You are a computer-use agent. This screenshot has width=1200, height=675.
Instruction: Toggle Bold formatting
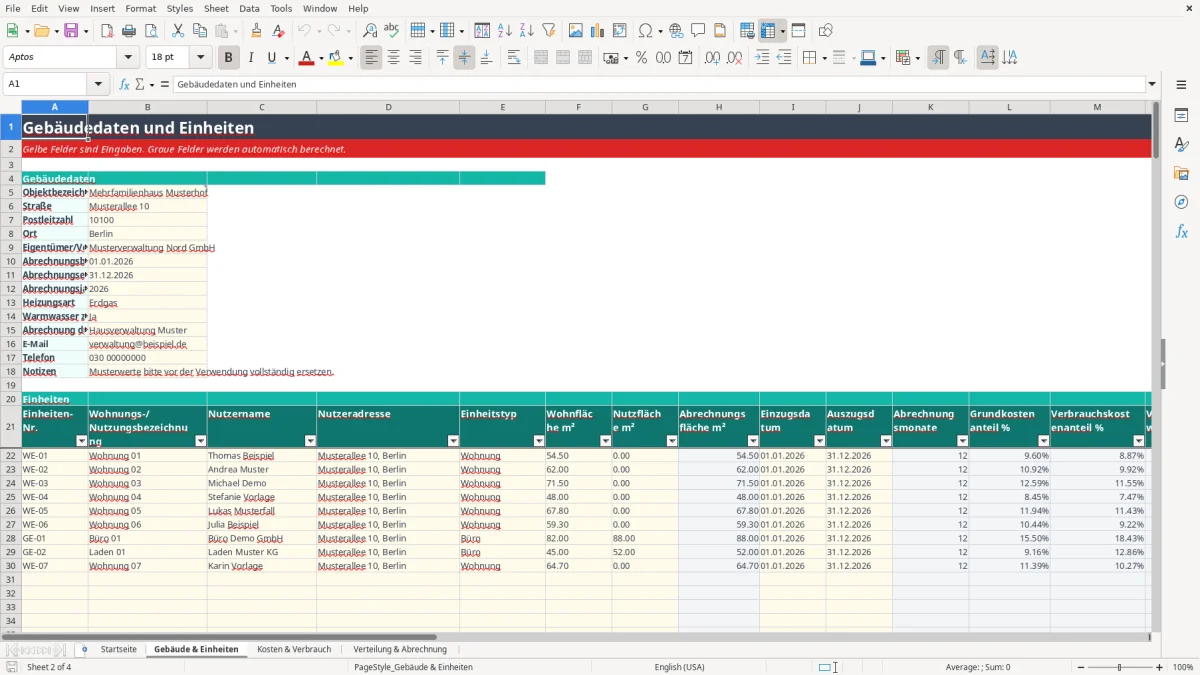tap(228, 58)
